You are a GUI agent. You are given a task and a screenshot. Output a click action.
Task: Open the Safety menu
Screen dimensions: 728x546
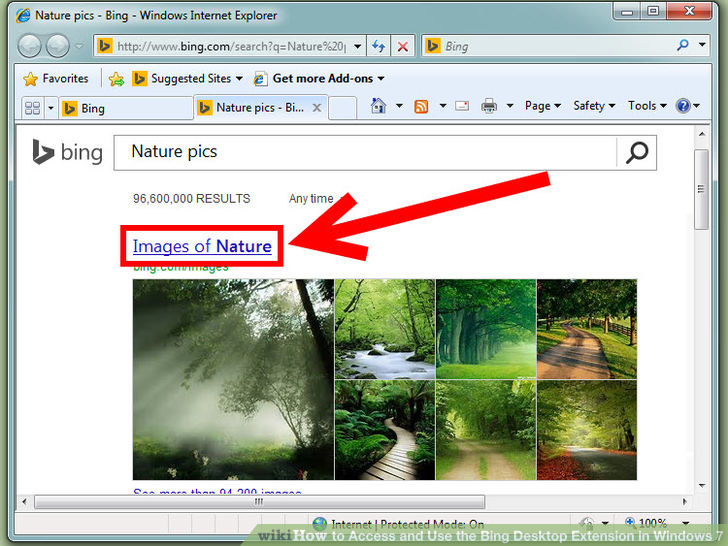point(594,106)
